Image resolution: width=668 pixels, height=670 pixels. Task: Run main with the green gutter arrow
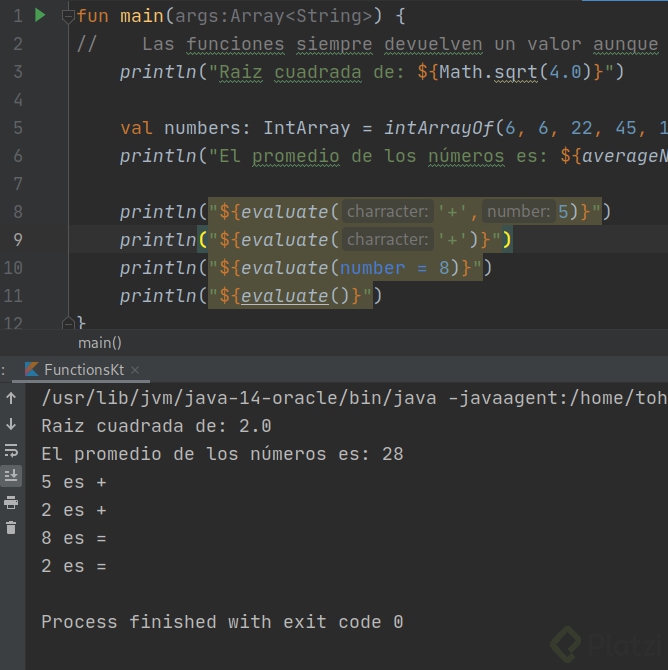(40, 15)
